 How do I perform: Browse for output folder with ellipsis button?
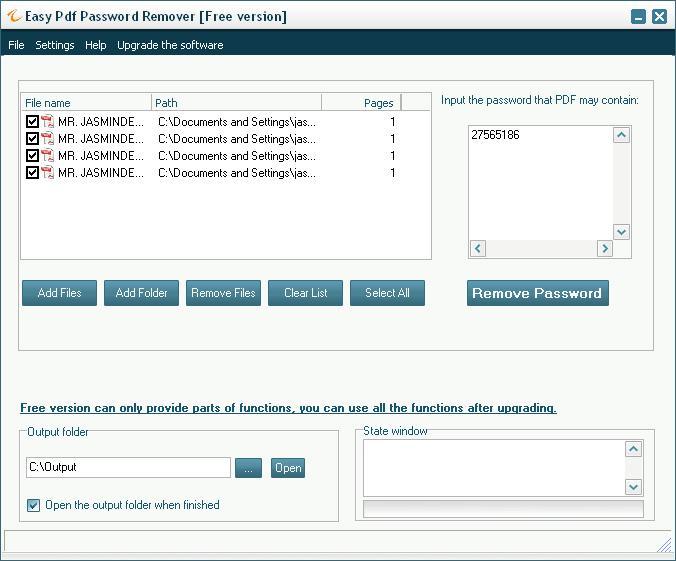click(248, 468)
